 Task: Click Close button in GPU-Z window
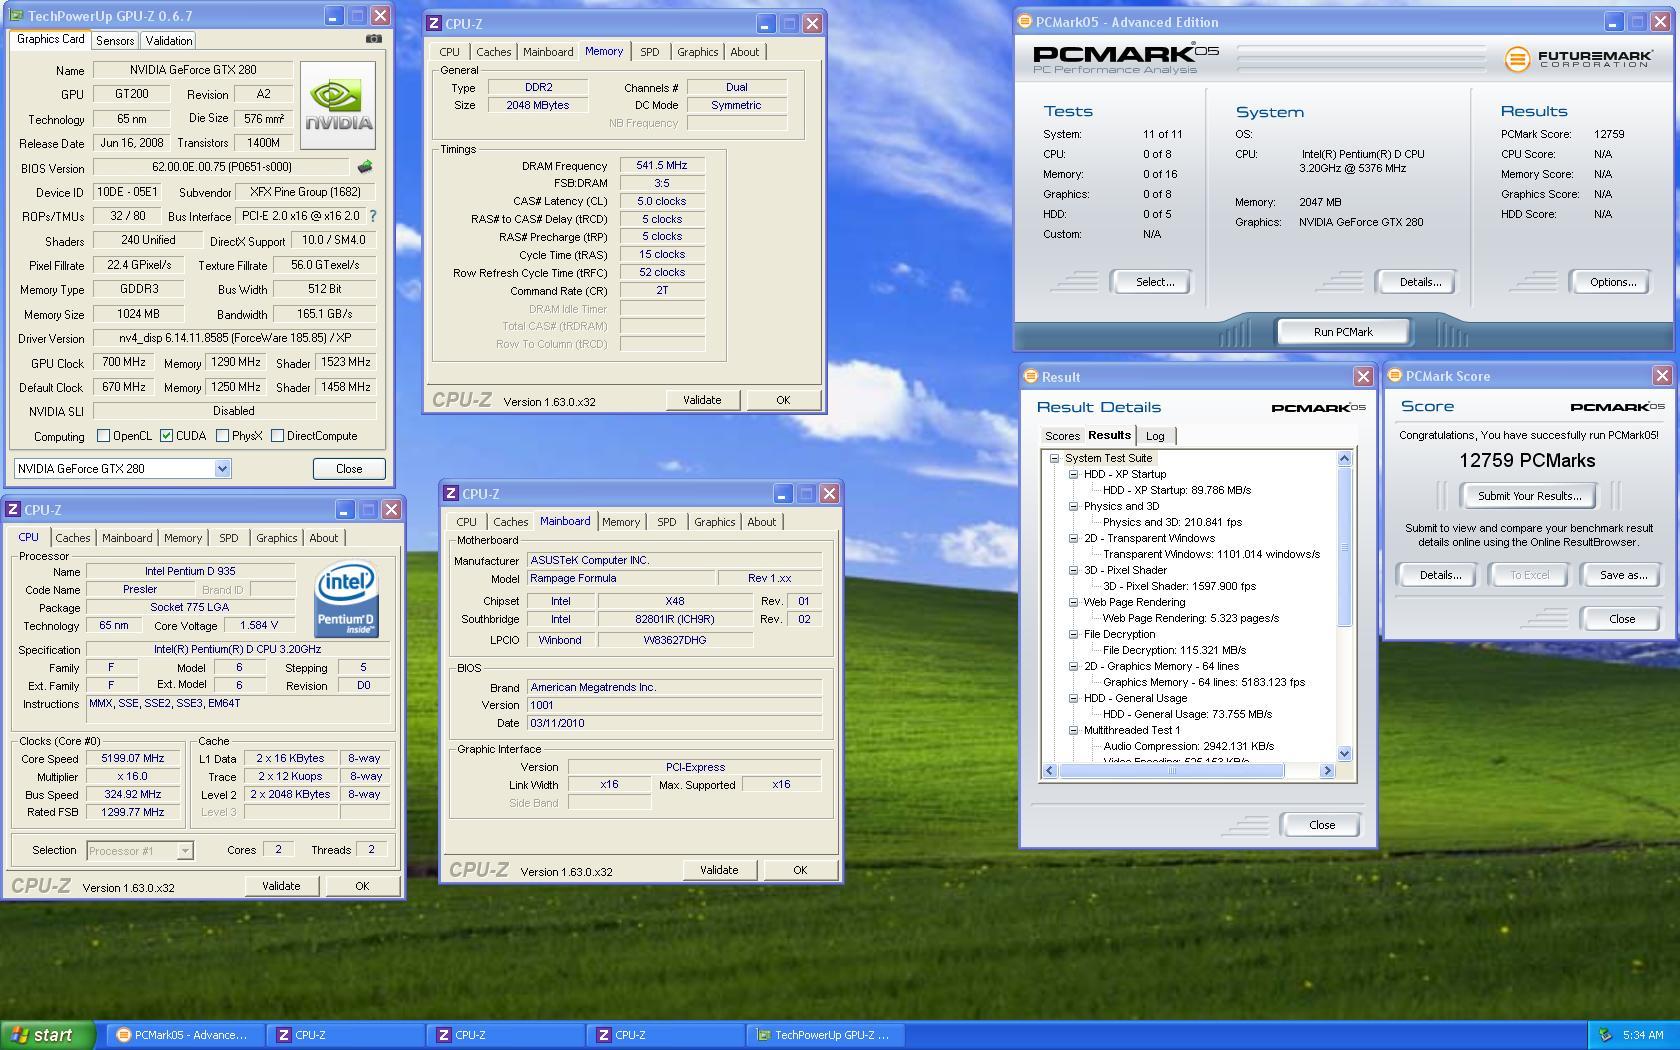[349, 468]
